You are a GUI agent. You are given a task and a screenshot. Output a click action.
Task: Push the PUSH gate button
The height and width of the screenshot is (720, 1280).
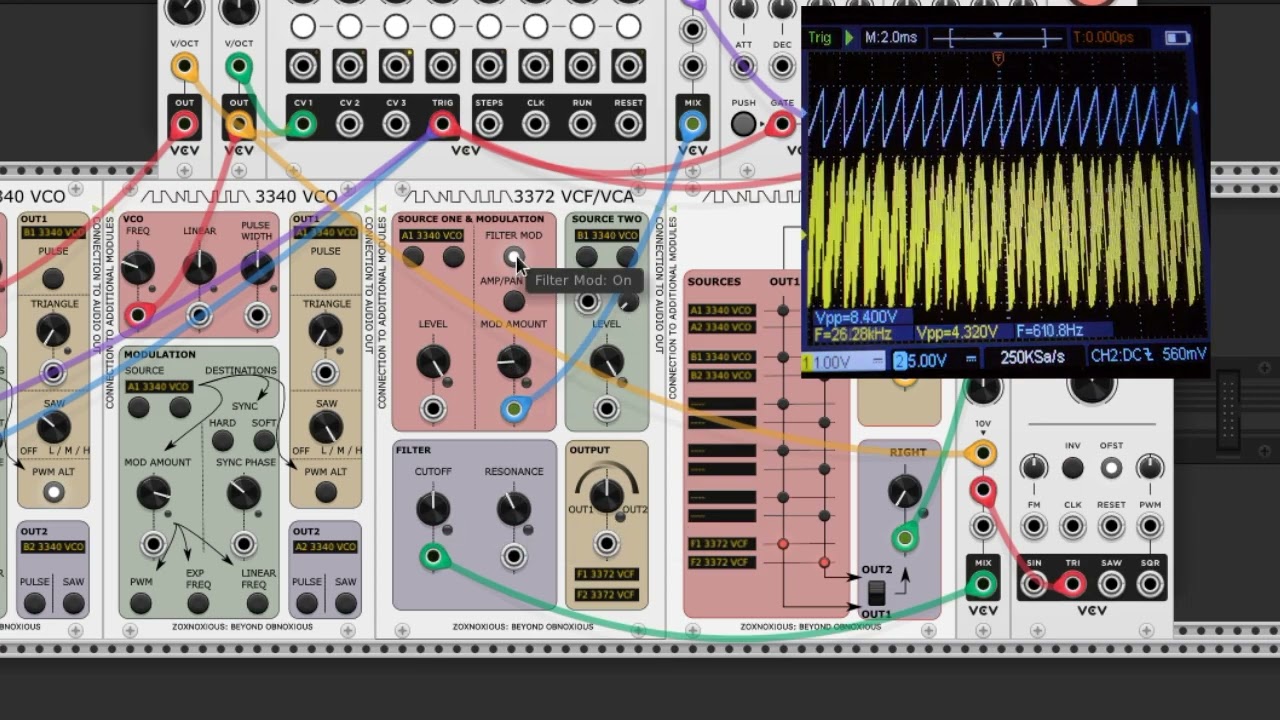coord(743,125)
